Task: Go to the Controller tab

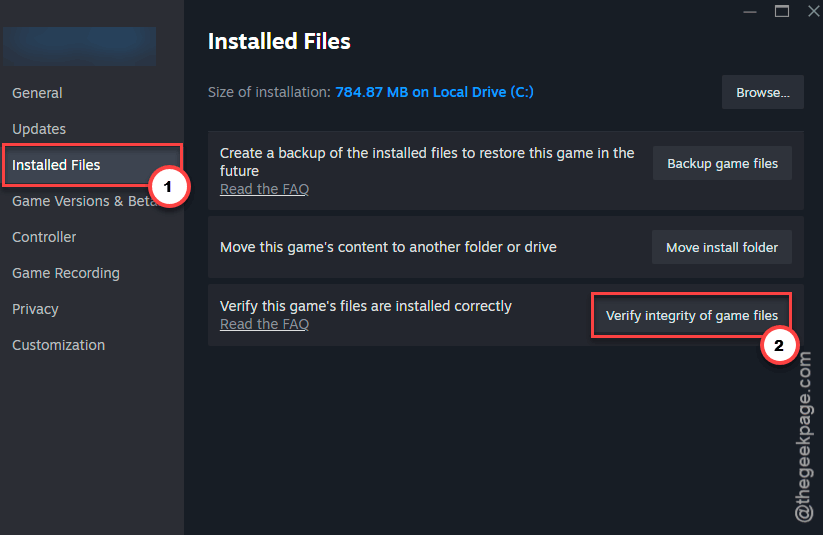Action: 44,237
